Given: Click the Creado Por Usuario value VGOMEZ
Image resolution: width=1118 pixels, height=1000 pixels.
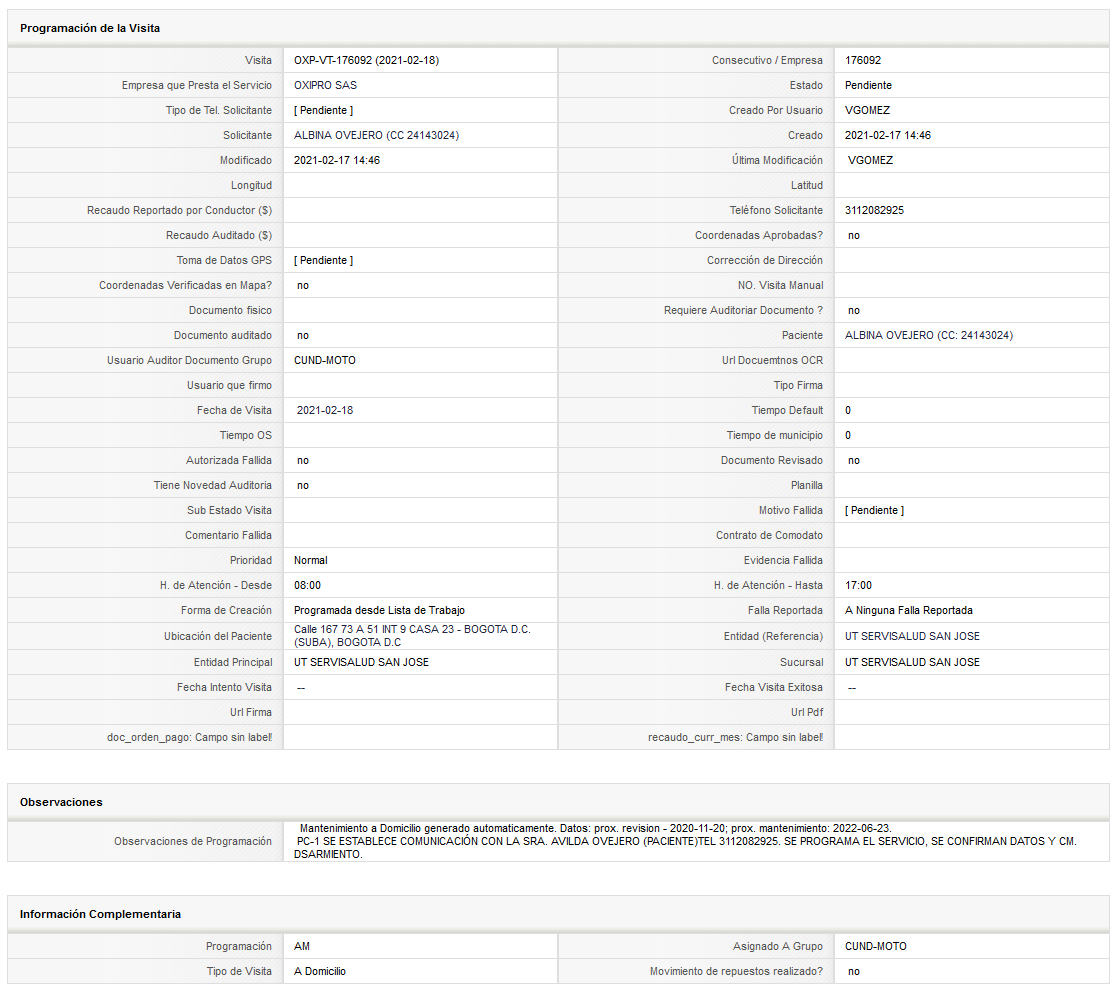Looking at the screenshot, I should pos(867,110).
